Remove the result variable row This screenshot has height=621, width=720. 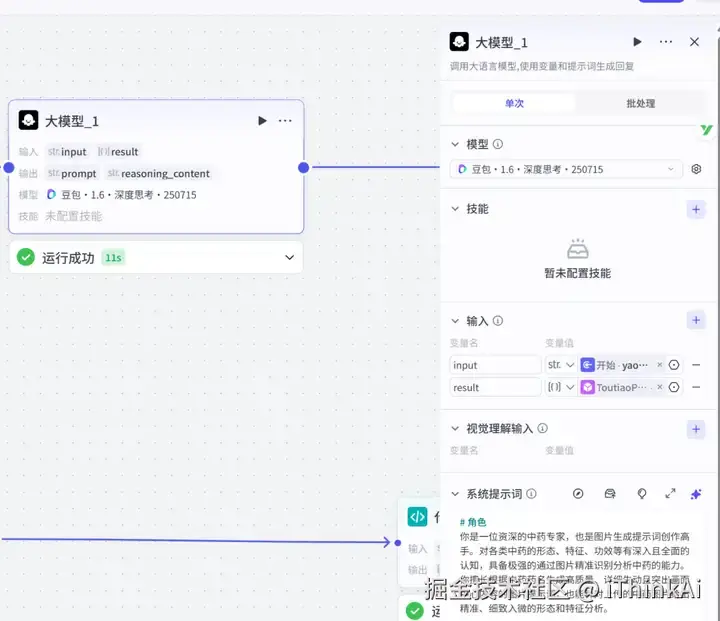tap(696, 387)
